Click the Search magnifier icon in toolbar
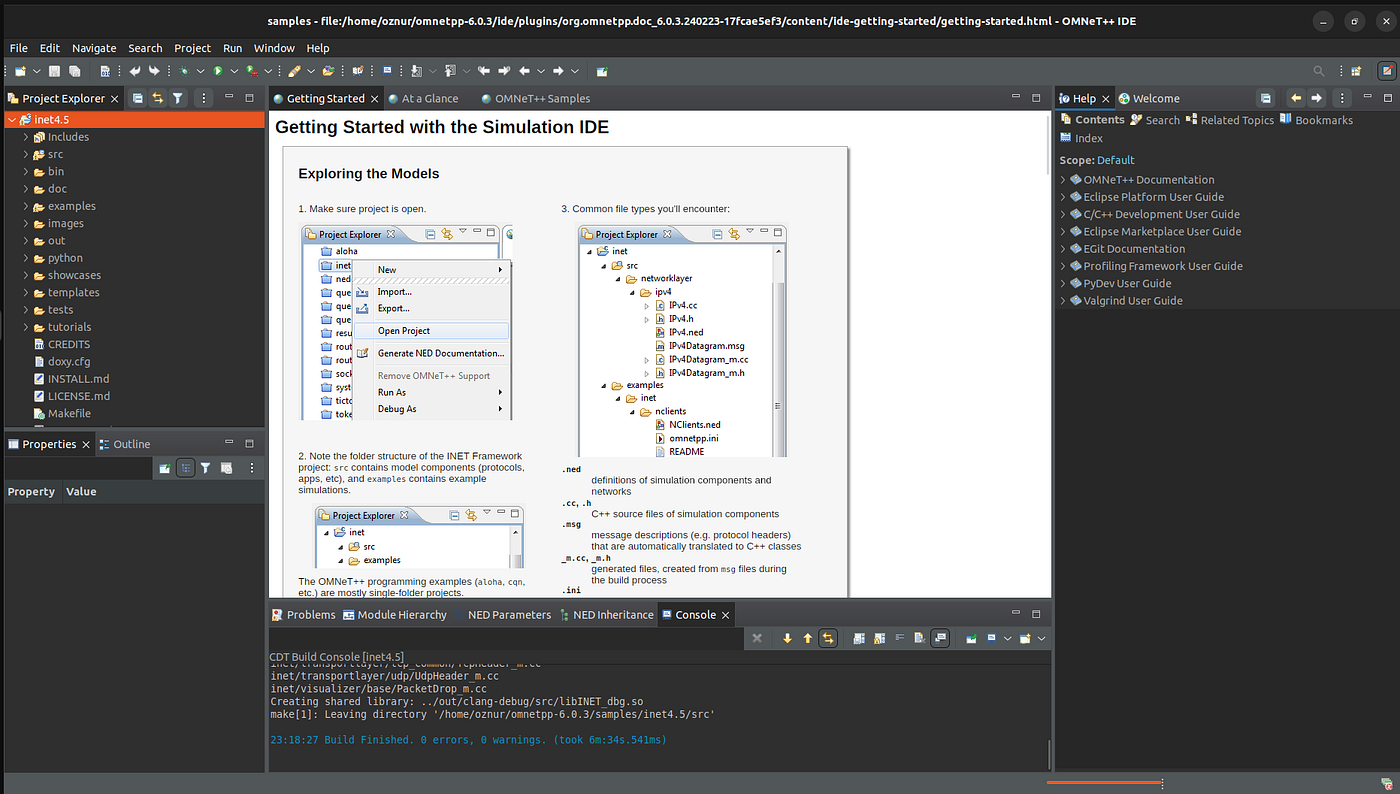This screenshot has width=1400, height=794. click(1320, 71)
